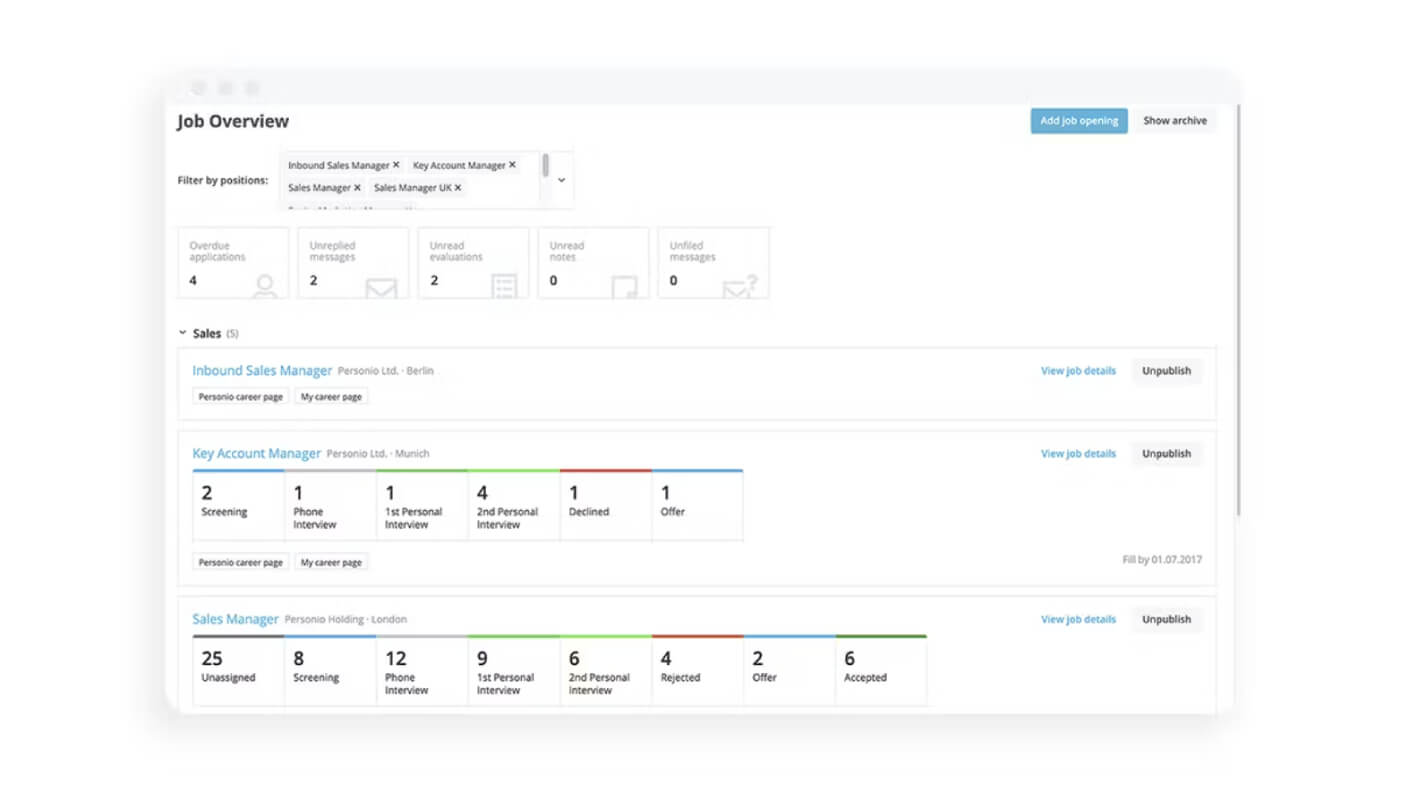1409x800 pixels.
Task: Add a new job opening
Action: click(x=1079, y=121)
